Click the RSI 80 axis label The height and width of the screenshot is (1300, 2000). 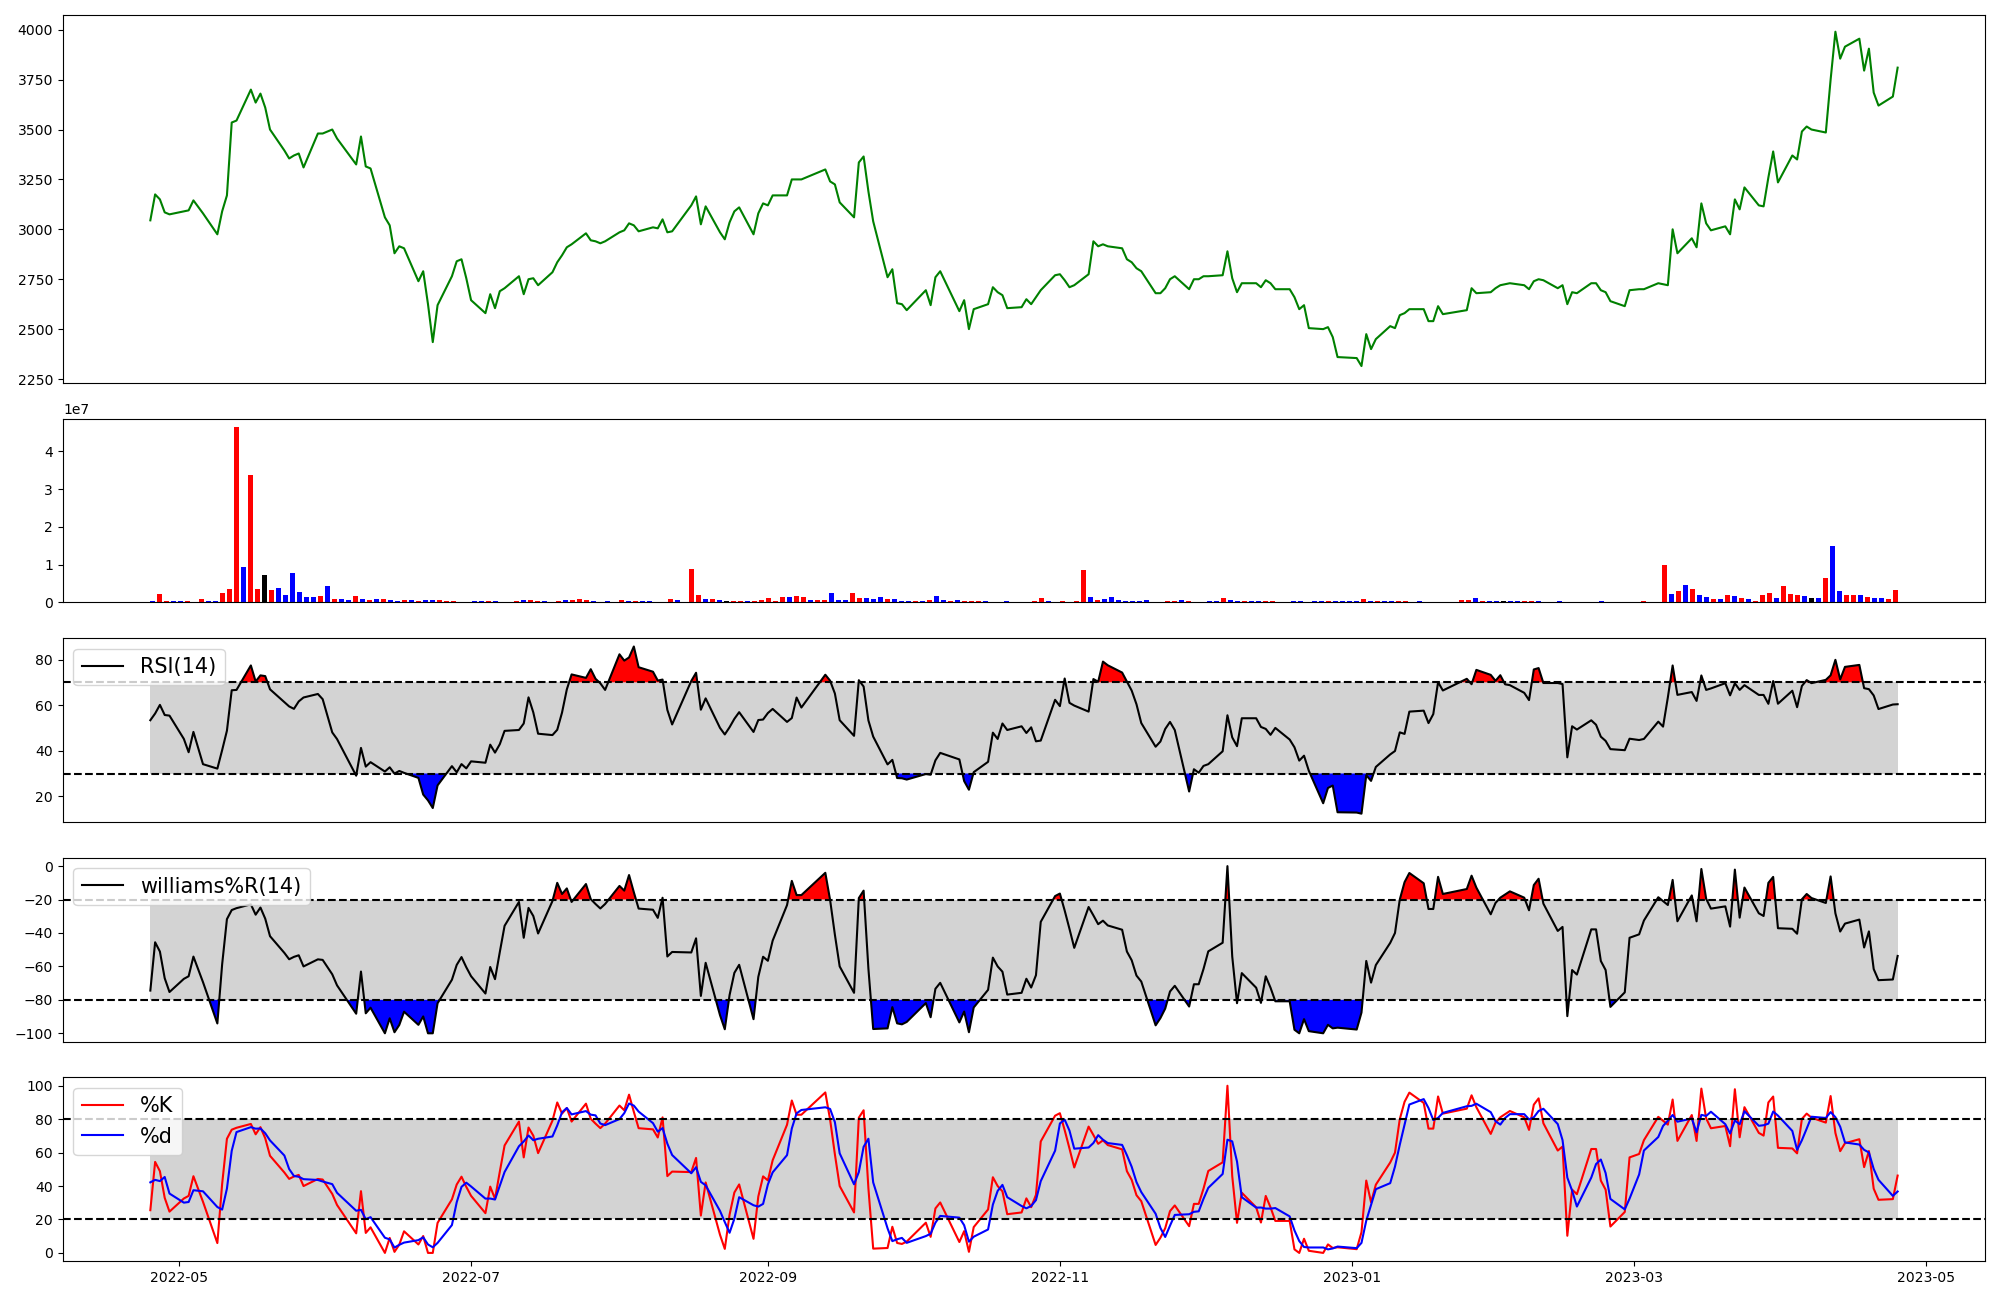tap(44, 660)
